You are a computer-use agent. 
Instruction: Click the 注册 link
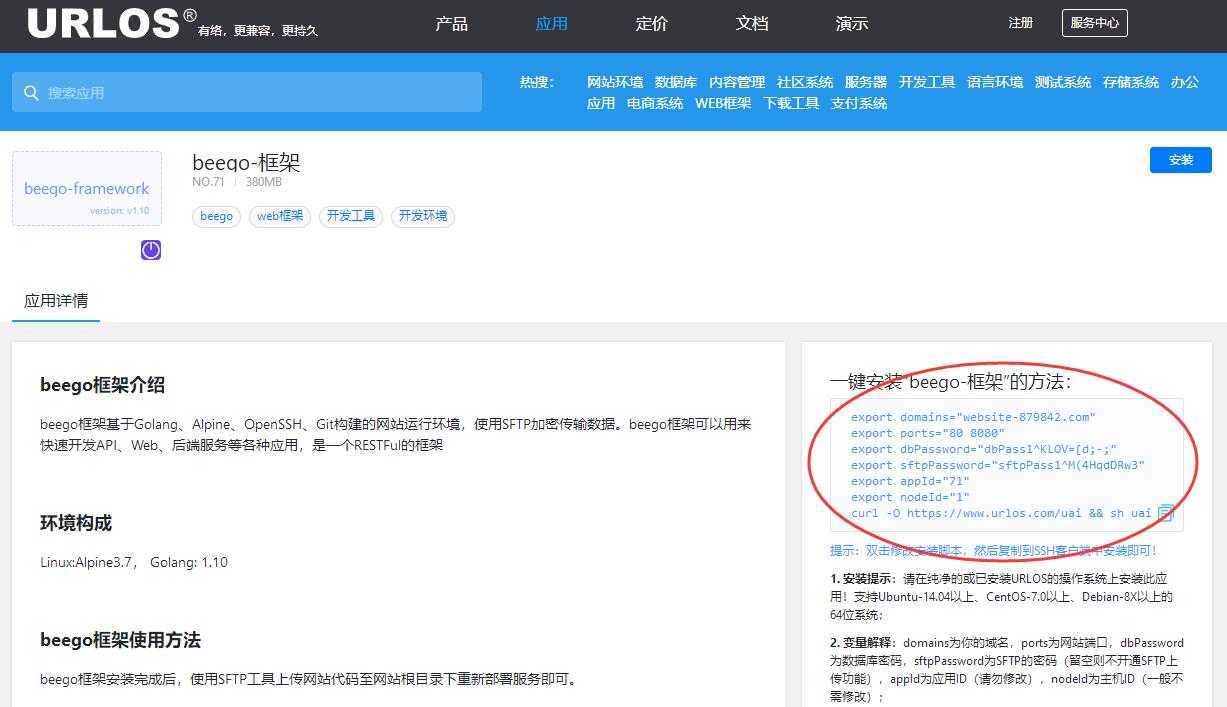click(x=1021, y=23)
